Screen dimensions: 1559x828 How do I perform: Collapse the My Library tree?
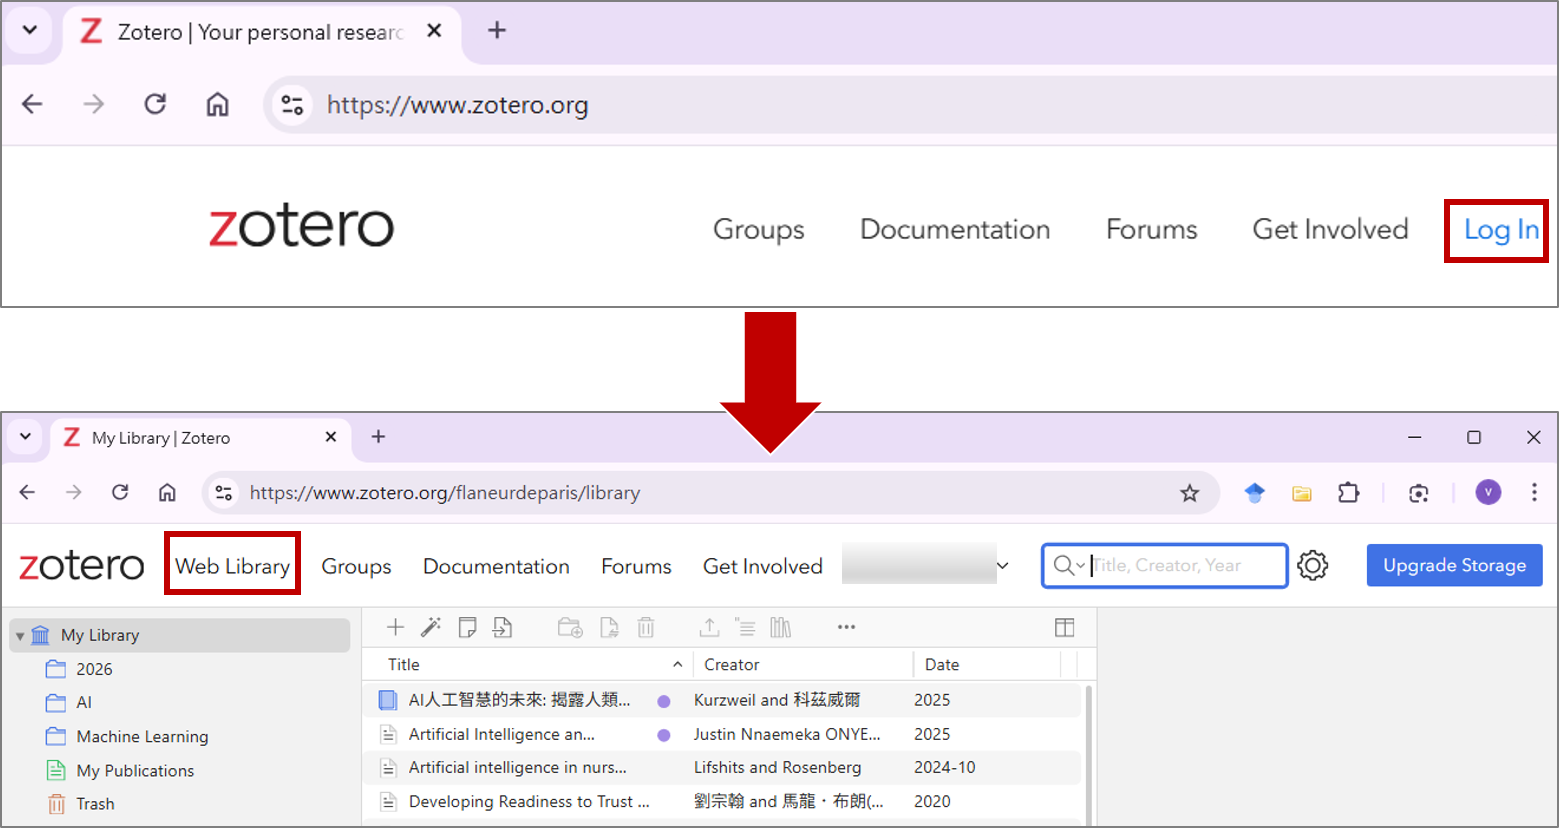tap(20, 636)
